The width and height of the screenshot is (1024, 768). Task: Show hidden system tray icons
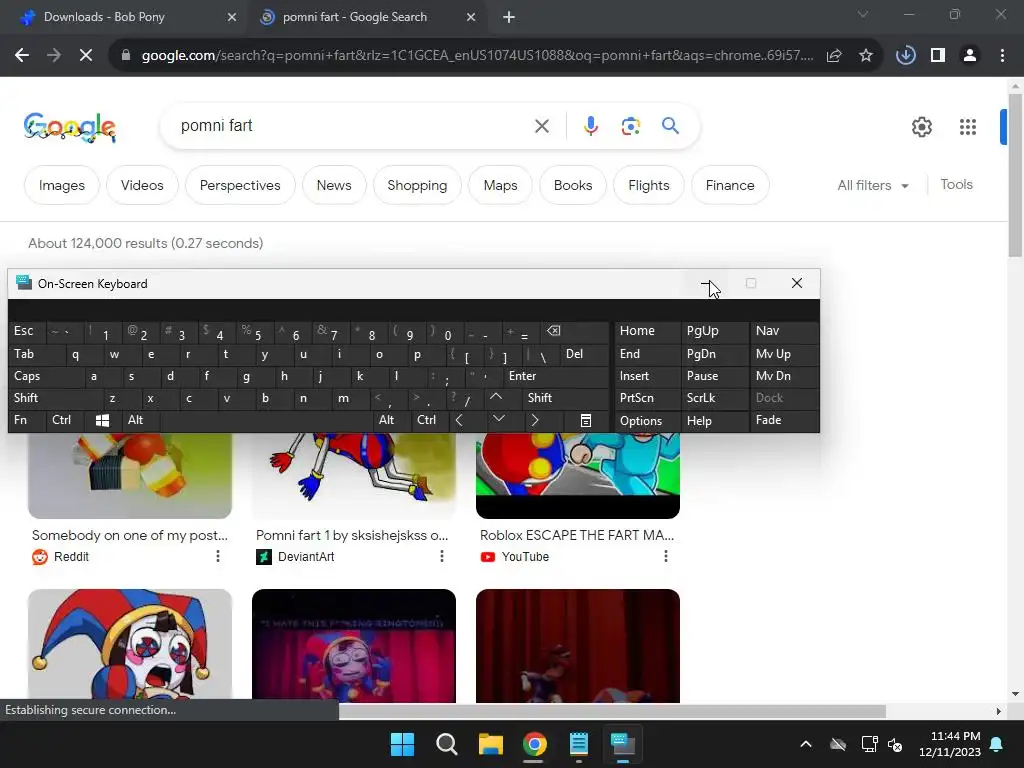point(806,744)
